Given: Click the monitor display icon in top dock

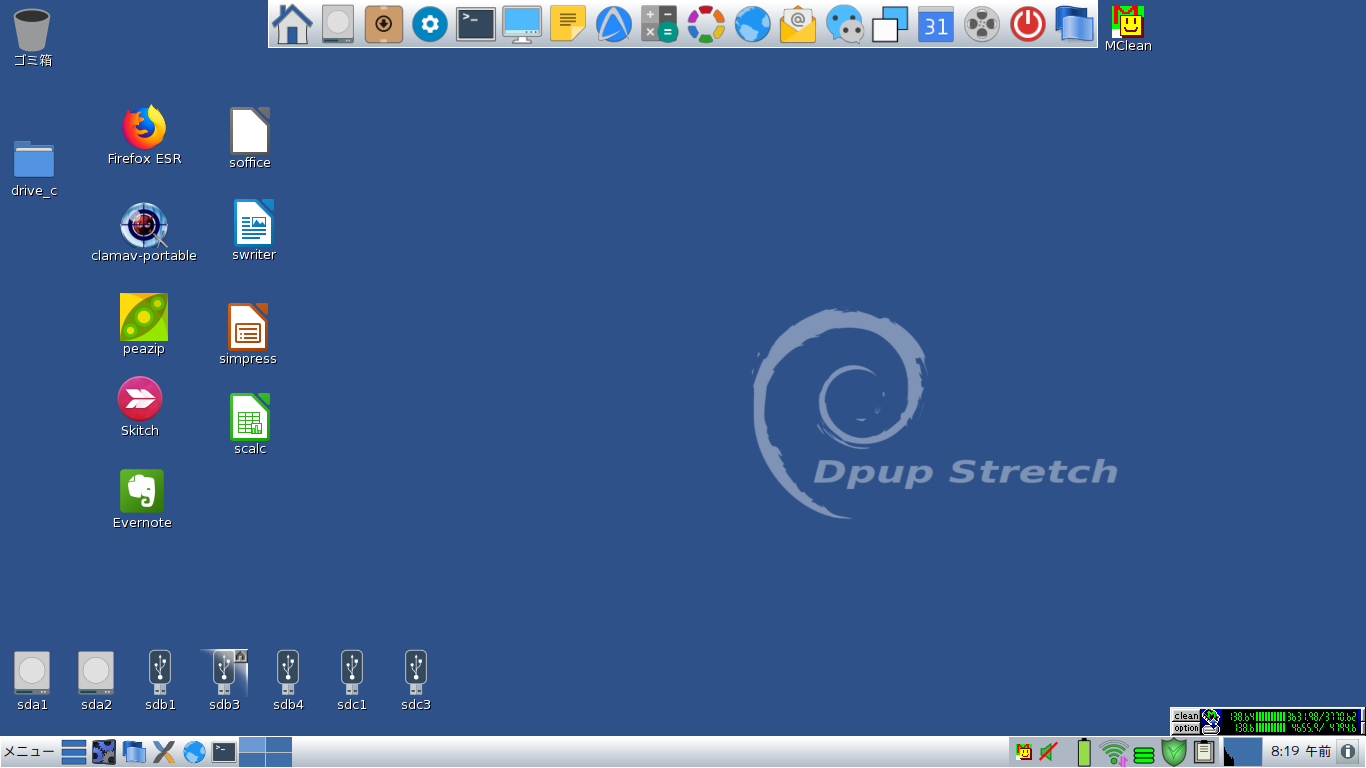Looking at the screenshot, I should click(x=522, y=24).
